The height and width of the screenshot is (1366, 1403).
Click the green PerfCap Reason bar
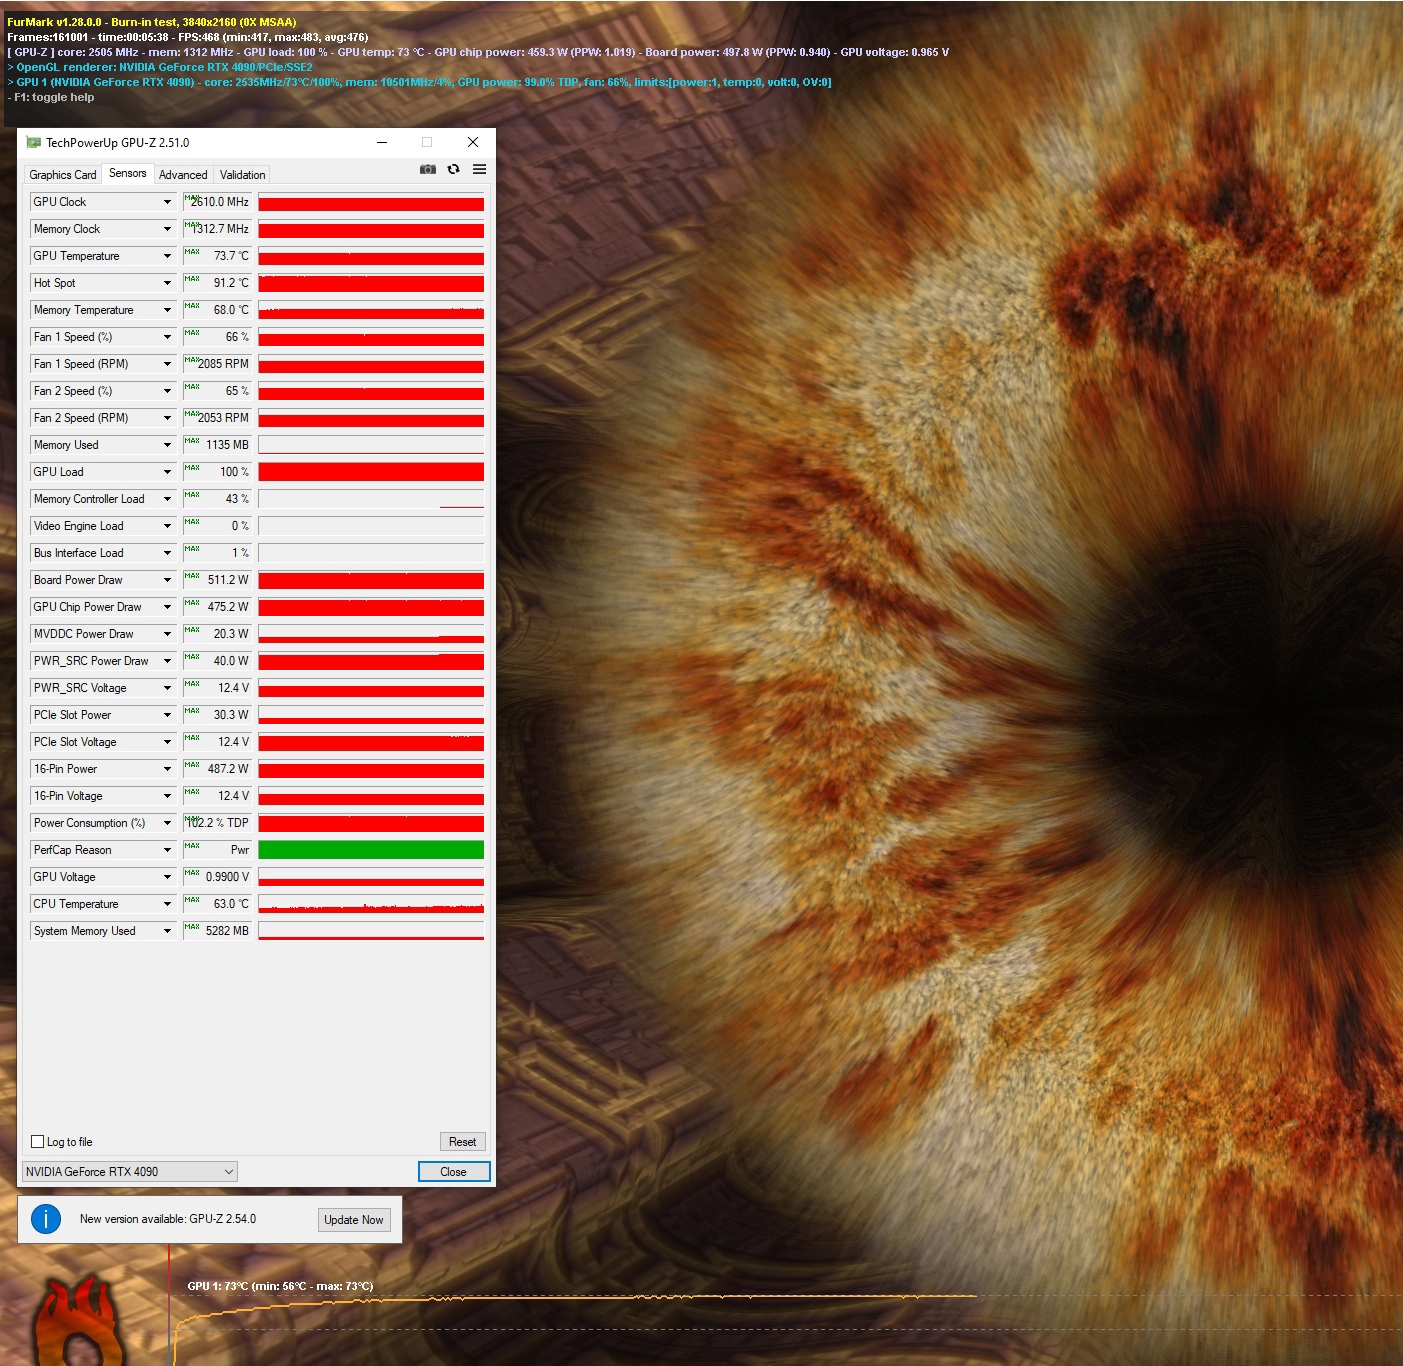[371, 850]
